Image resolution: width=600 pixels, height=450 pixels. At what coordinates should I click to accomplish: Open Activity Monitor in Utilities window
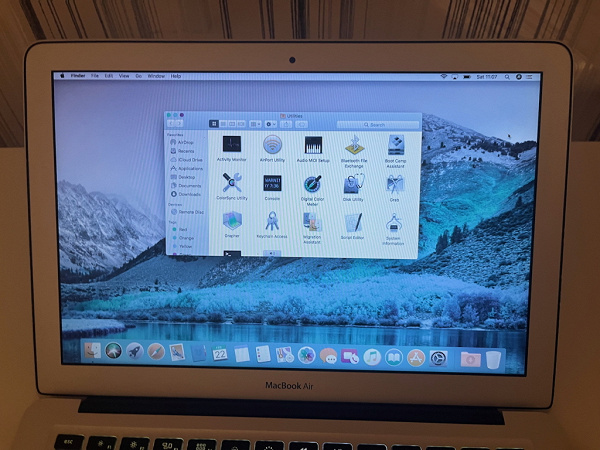(x=232, y=144)
